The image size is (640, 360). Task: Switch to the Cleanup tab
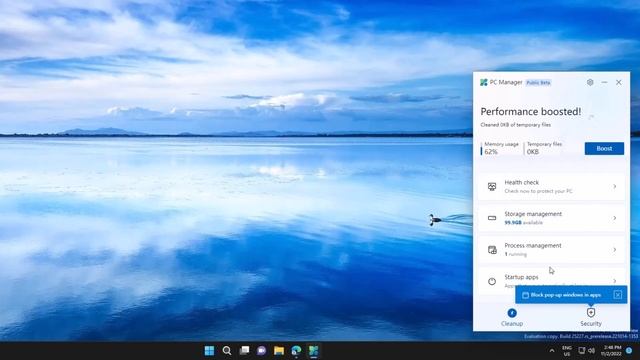point(512,317)
